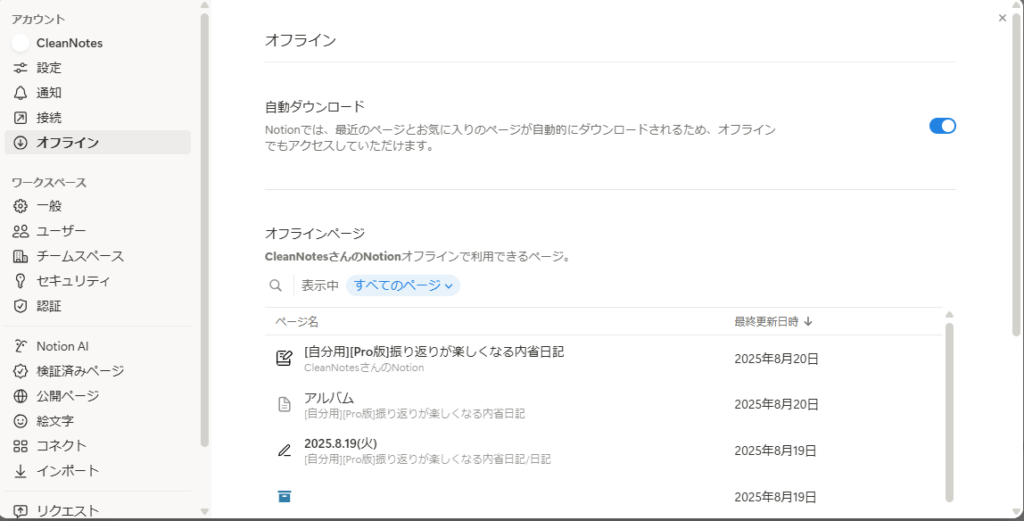Image resolution: width=1024 pixels, height=521 pixels.
Task: Click the offline pages list scrollbar
Action: pos(950,411)
